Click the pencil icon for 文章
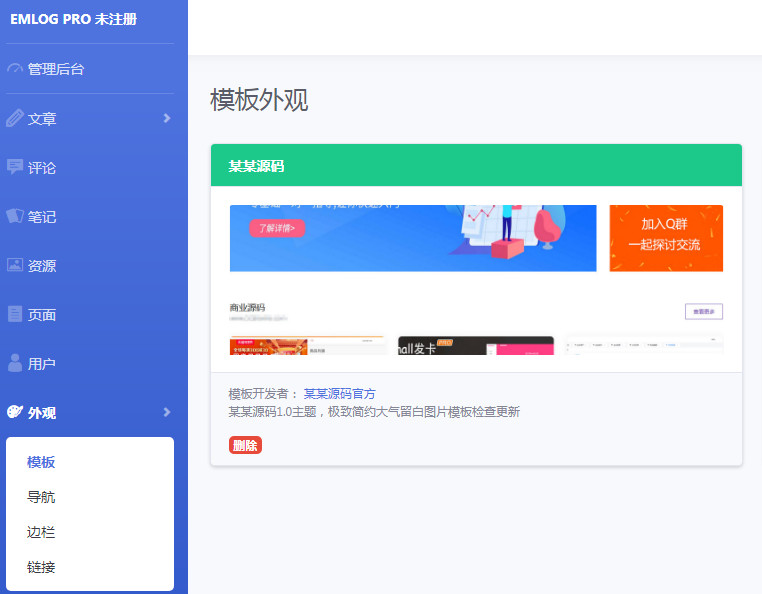 pyautogui.click(x=15, y=118)
